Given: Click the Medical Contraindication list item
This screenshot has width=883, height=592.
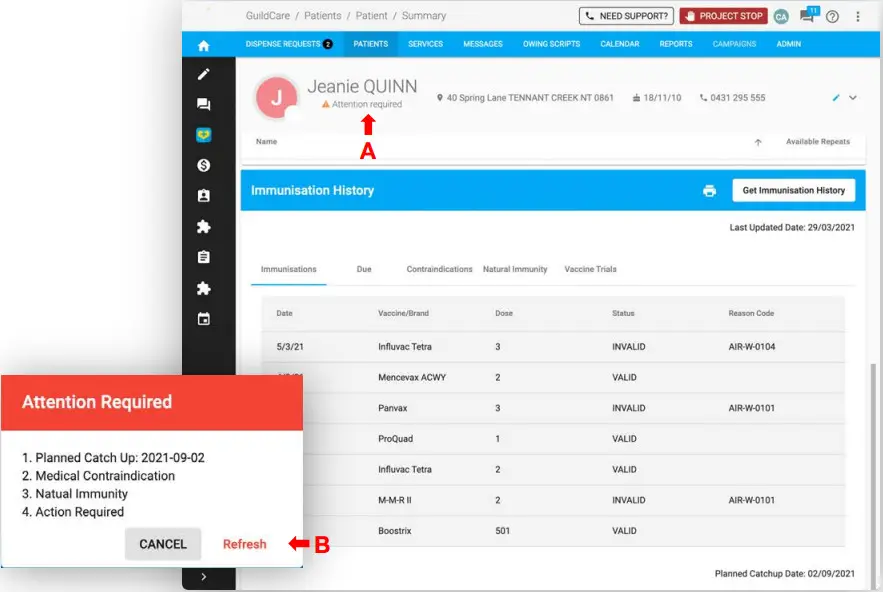Looking at the screenshot, I should point(99,476).
